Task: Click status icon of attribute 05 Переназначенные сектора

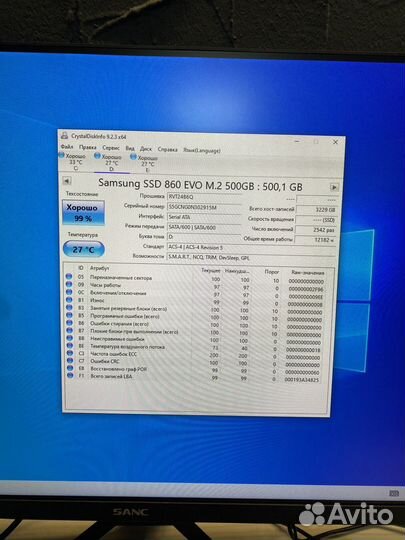Action: pyautogui.click(x=69, y=276)
